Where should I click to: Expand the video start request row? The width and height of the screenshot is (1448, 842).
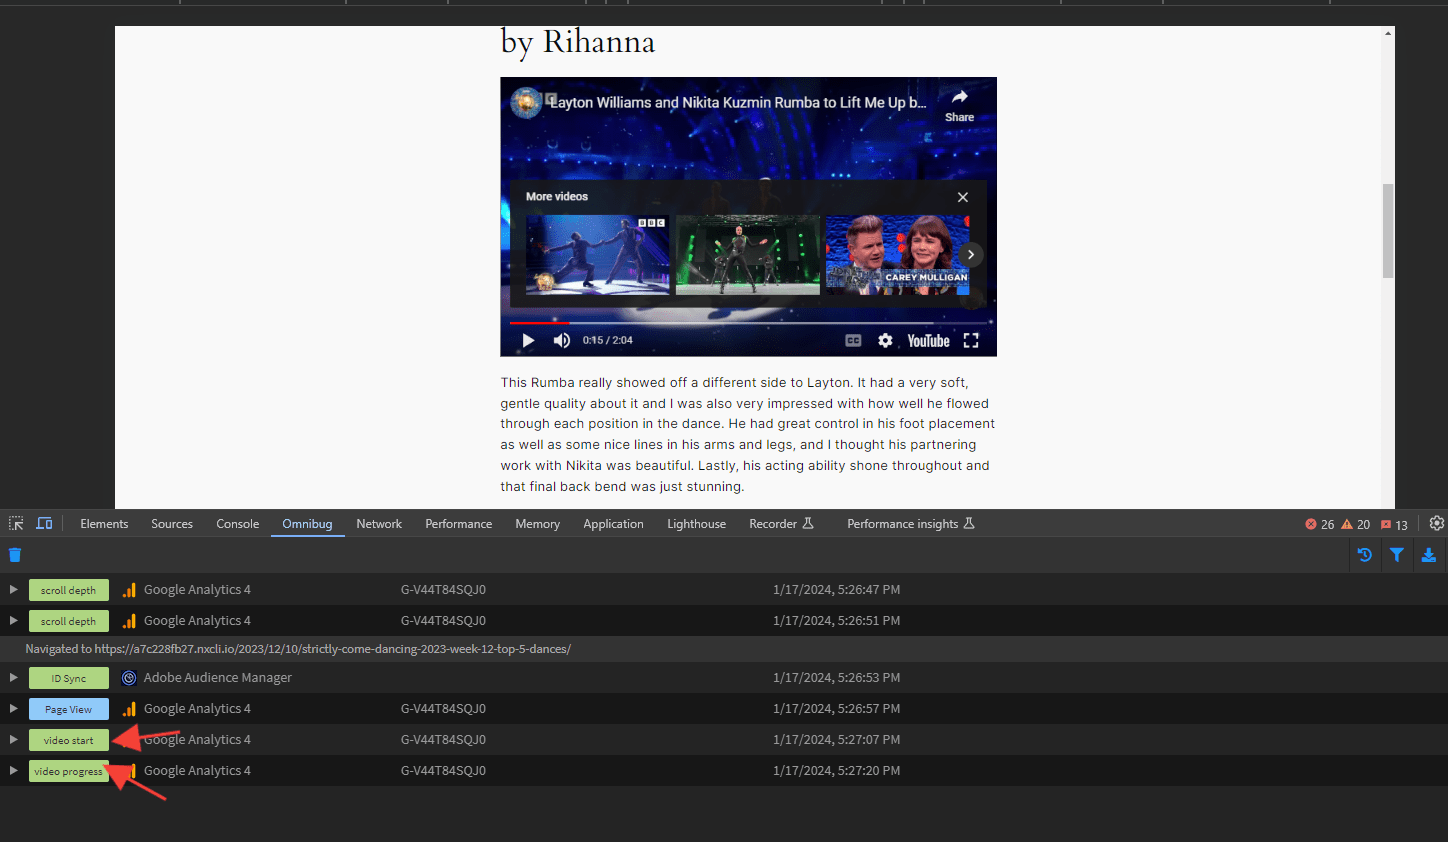(x=13, y=740)
